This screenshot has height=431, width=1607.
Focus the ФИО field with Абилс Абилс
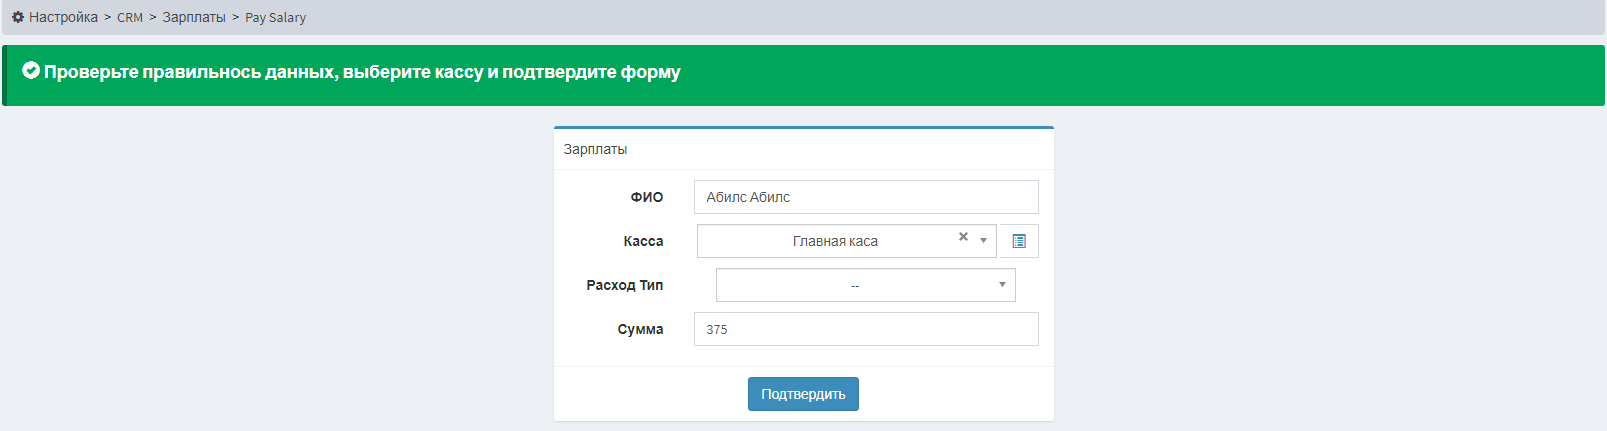pyautogui.click(x=866, y=197)
